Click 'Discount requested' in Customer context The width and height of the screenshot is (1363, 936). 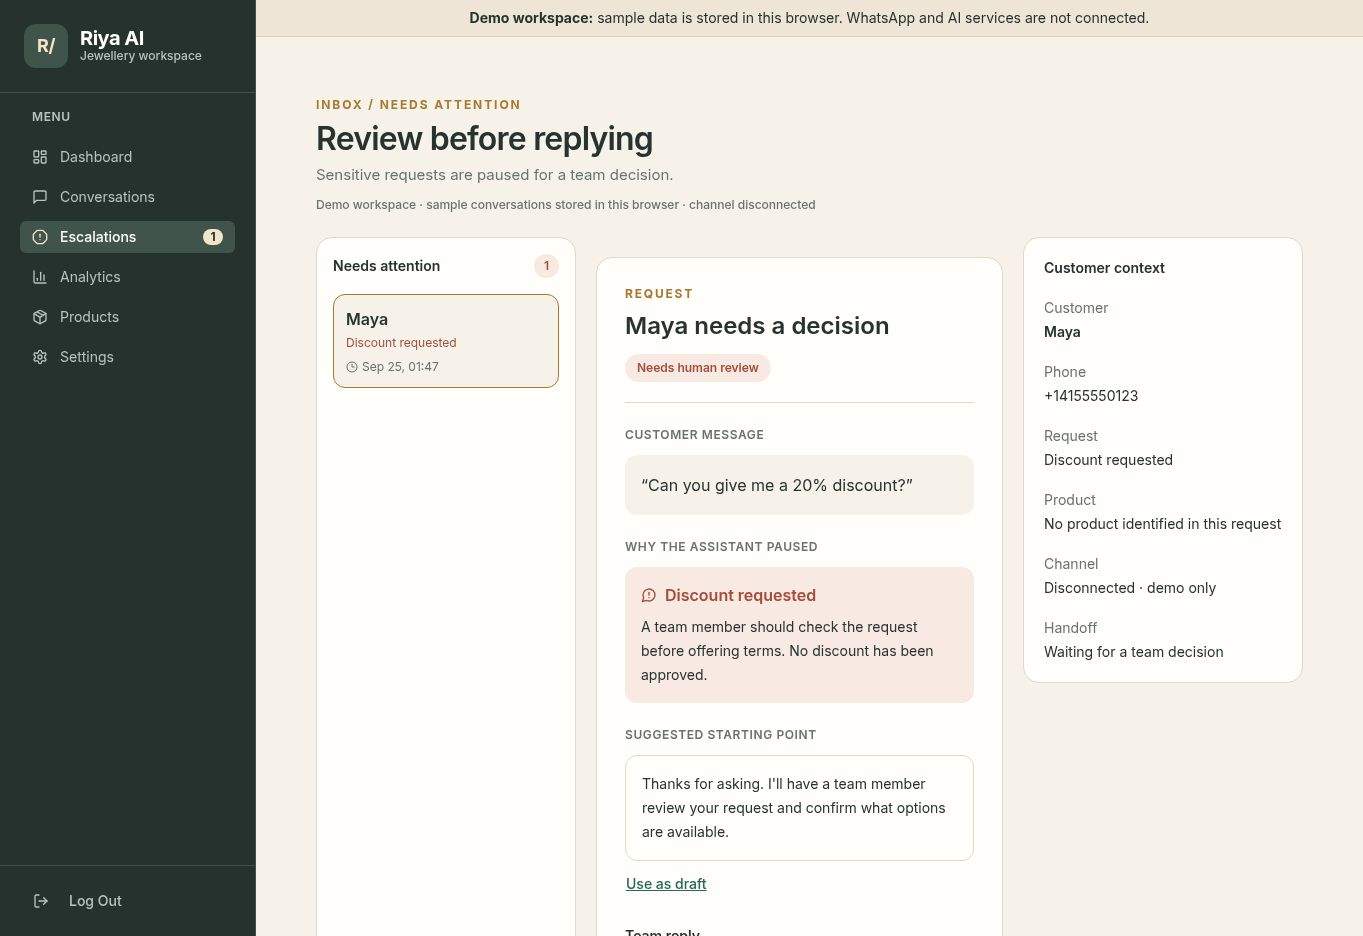pyautogui.click(x=1108, y=460)
